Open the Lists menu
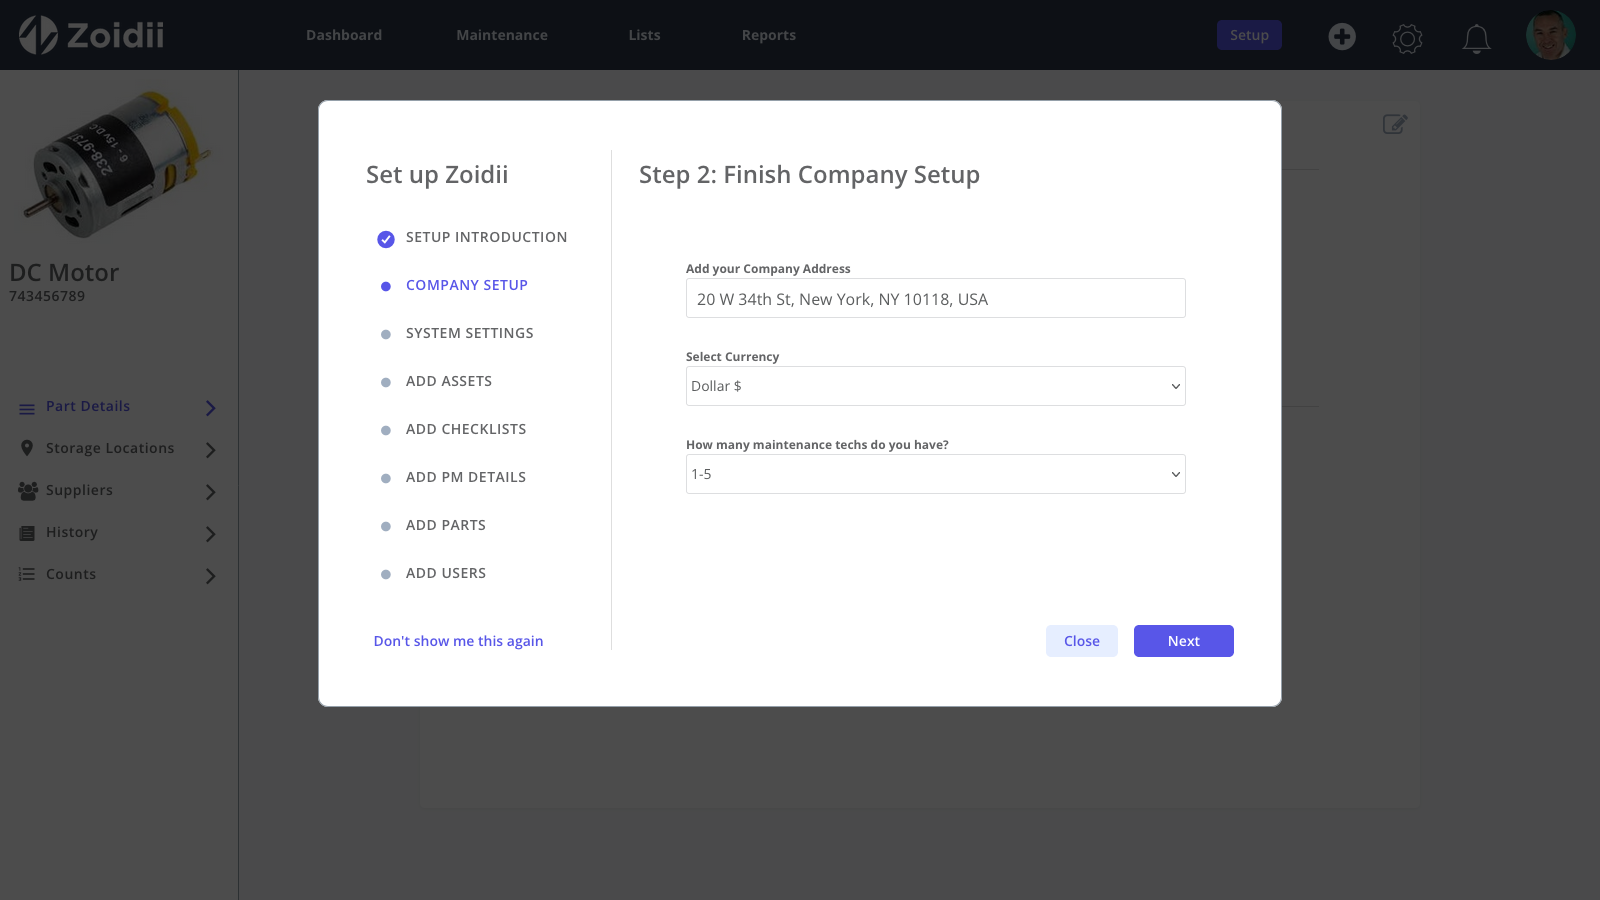 click(x=645, y=35)
